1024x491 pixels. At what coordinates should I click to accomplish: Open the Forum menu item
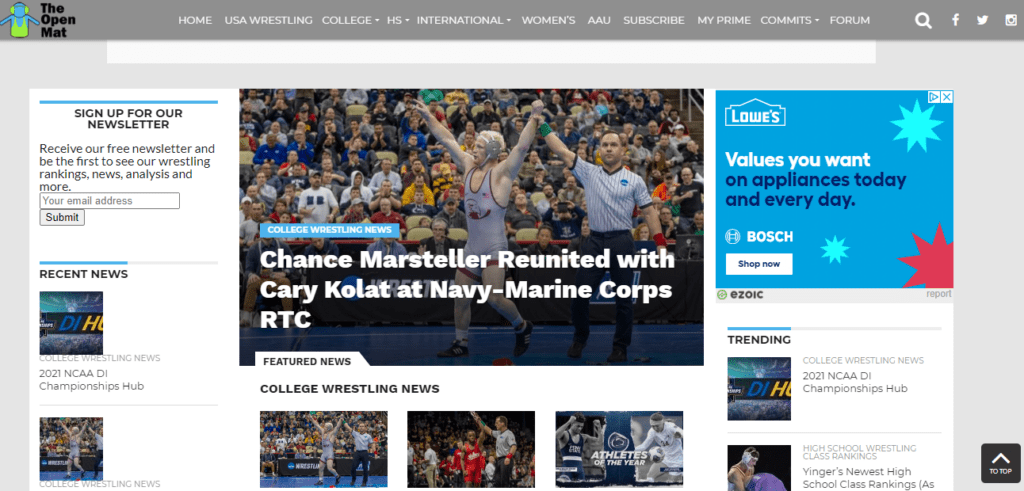(850, 20)
